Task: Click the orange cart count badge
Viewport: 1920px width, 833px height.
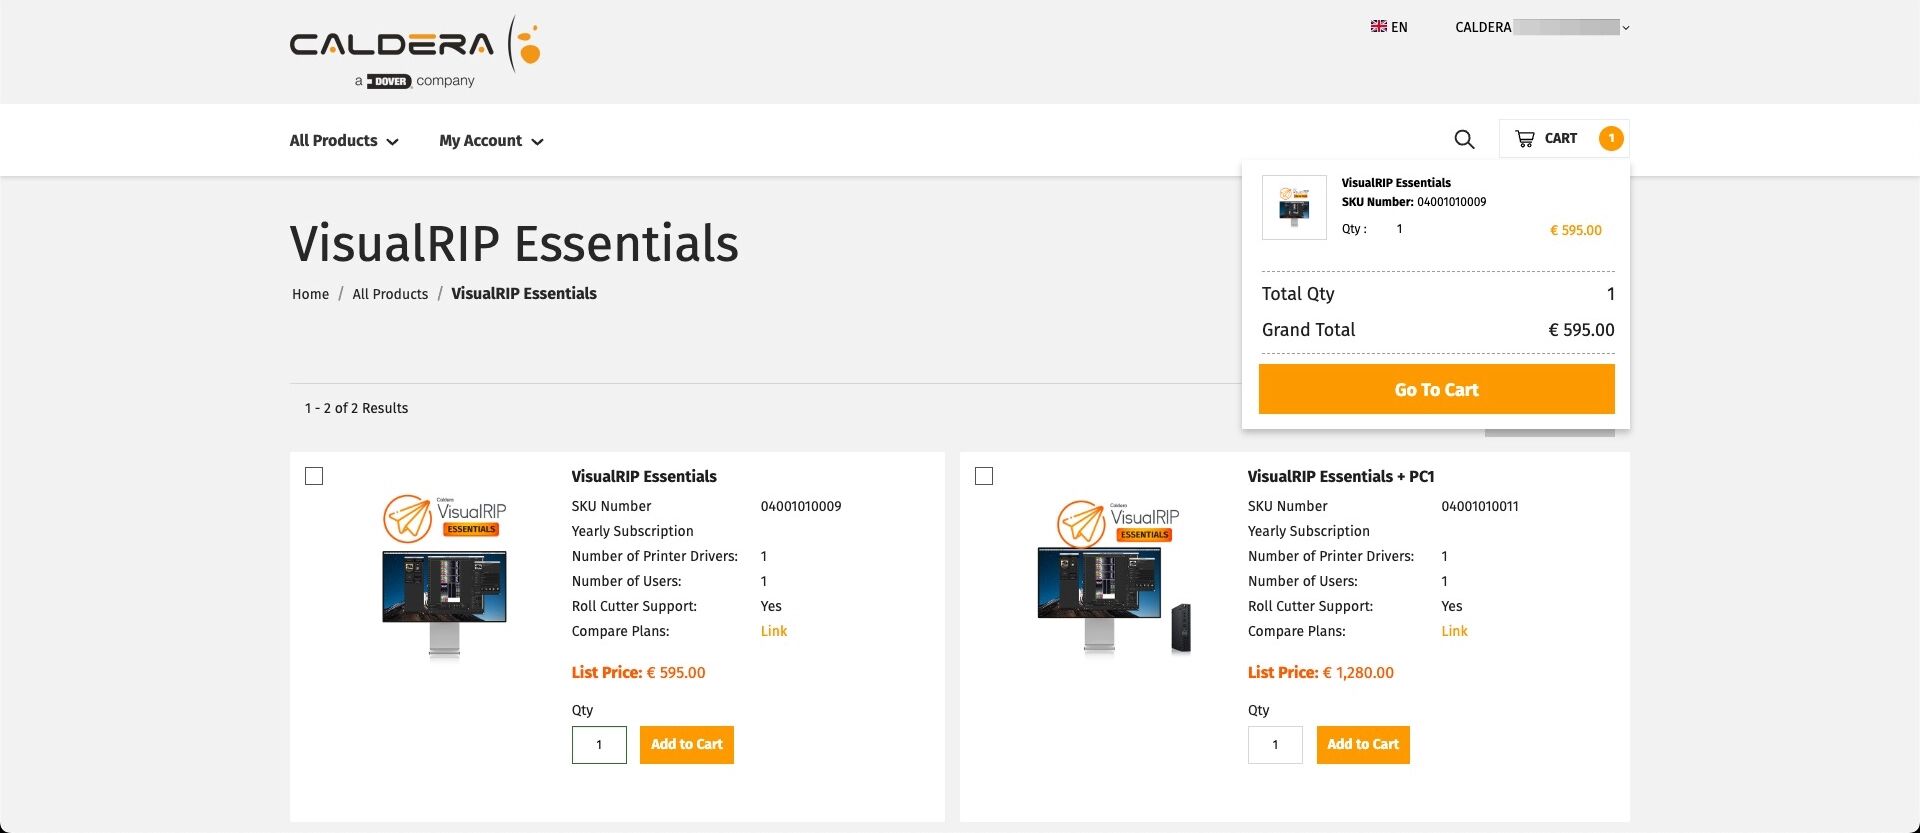Action: pyautogui.click(x=1610, y=139)
